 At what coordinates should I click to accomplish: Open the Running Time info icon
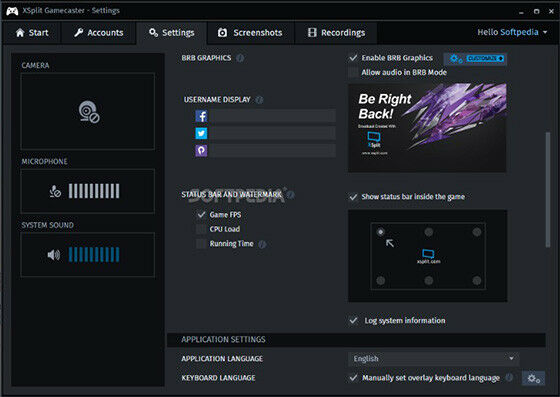262,244
